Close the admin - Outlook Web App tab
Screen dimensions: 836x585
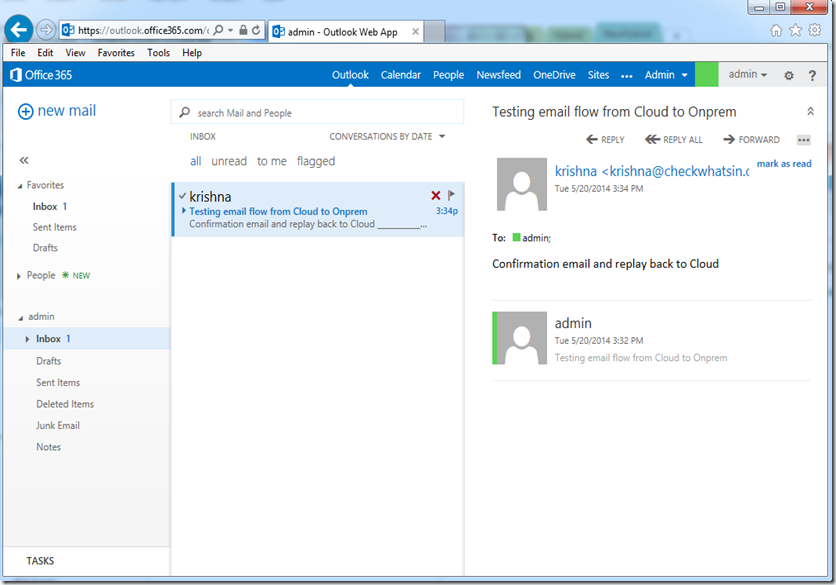[415, 31]
